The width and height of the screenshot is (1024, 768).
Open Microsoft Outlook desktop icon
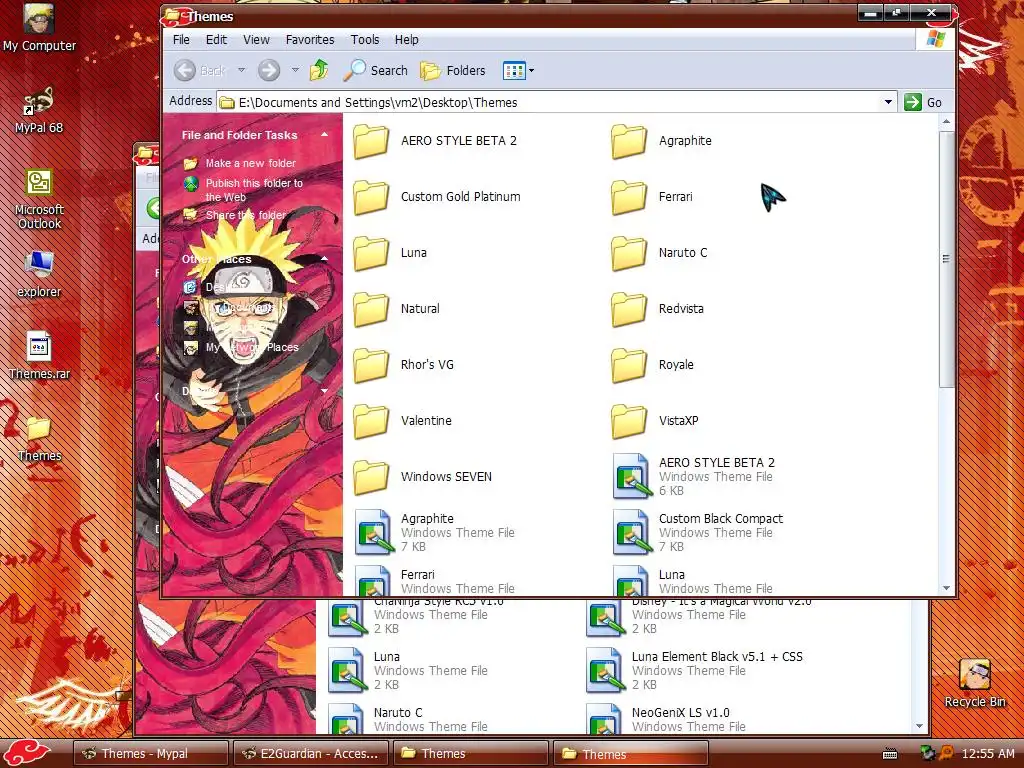(39, 199)
